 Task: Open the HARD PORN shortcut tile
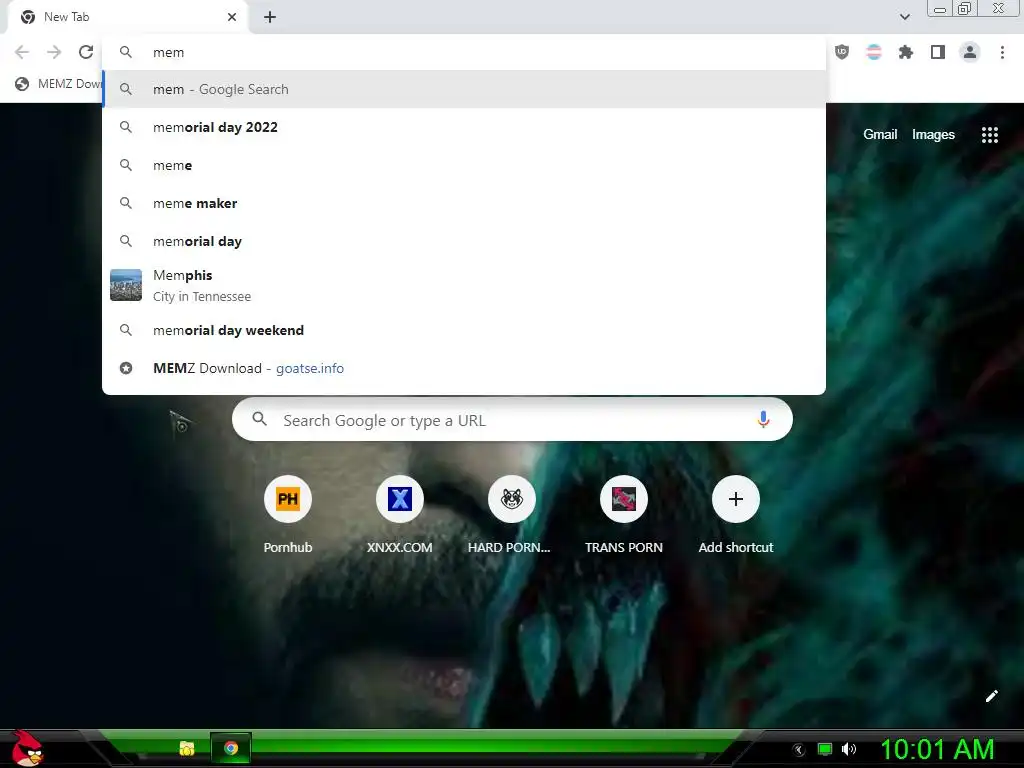coord(511,515)
